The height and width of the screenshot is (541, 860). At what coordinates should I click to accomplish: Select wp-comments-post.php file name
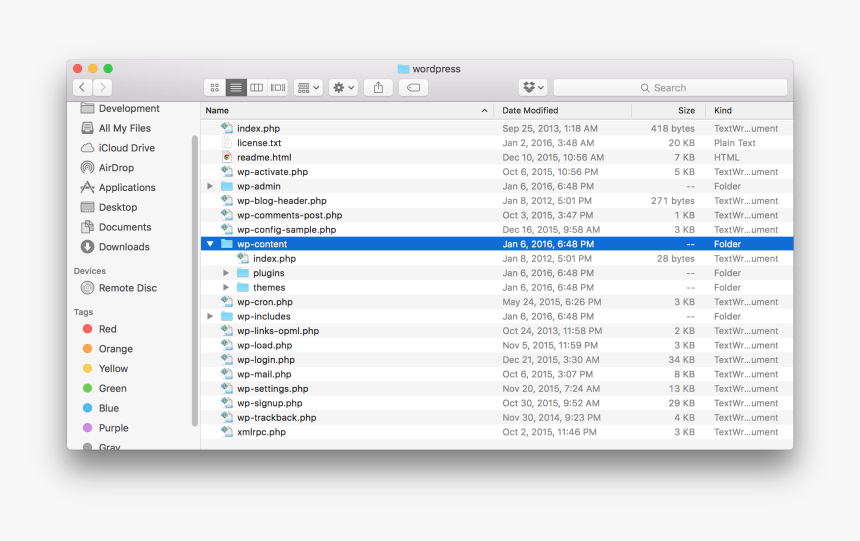click(x=290, y=215)
